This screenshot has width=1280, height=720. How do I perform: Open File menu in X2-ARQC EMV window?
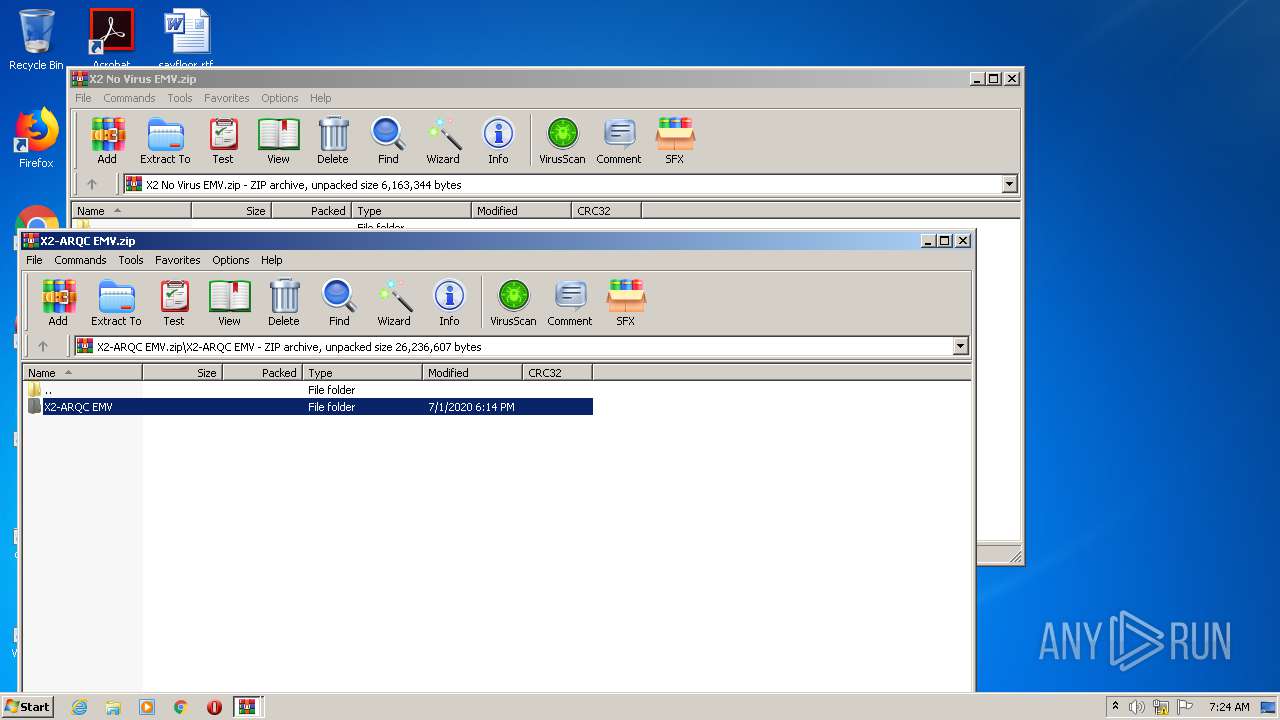34,260
